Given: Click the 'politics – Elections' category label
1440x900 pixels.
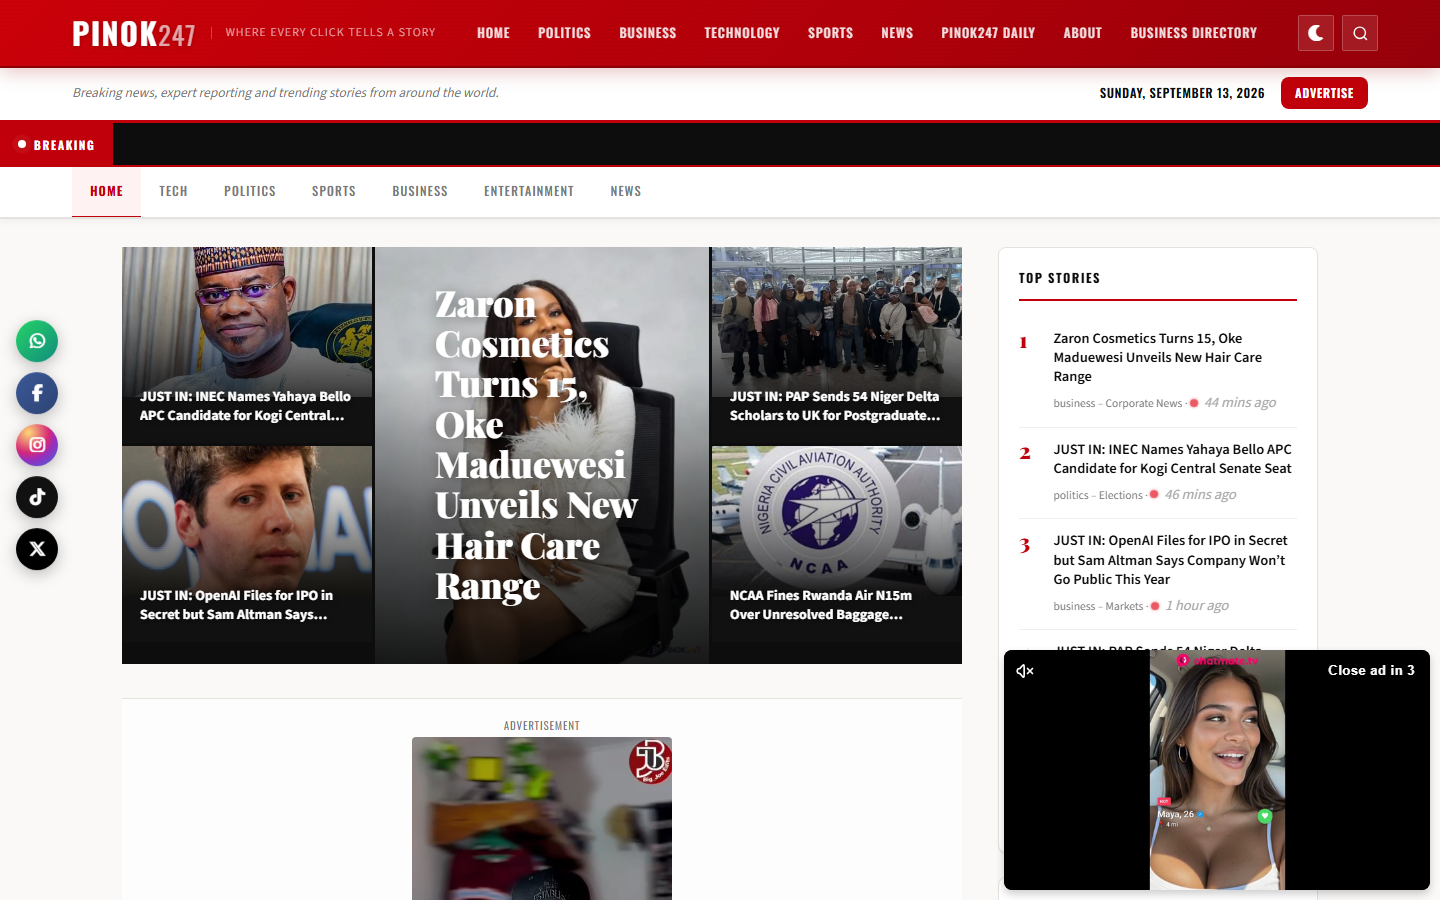Looking at the screenshot, I should coord(1098,495).
